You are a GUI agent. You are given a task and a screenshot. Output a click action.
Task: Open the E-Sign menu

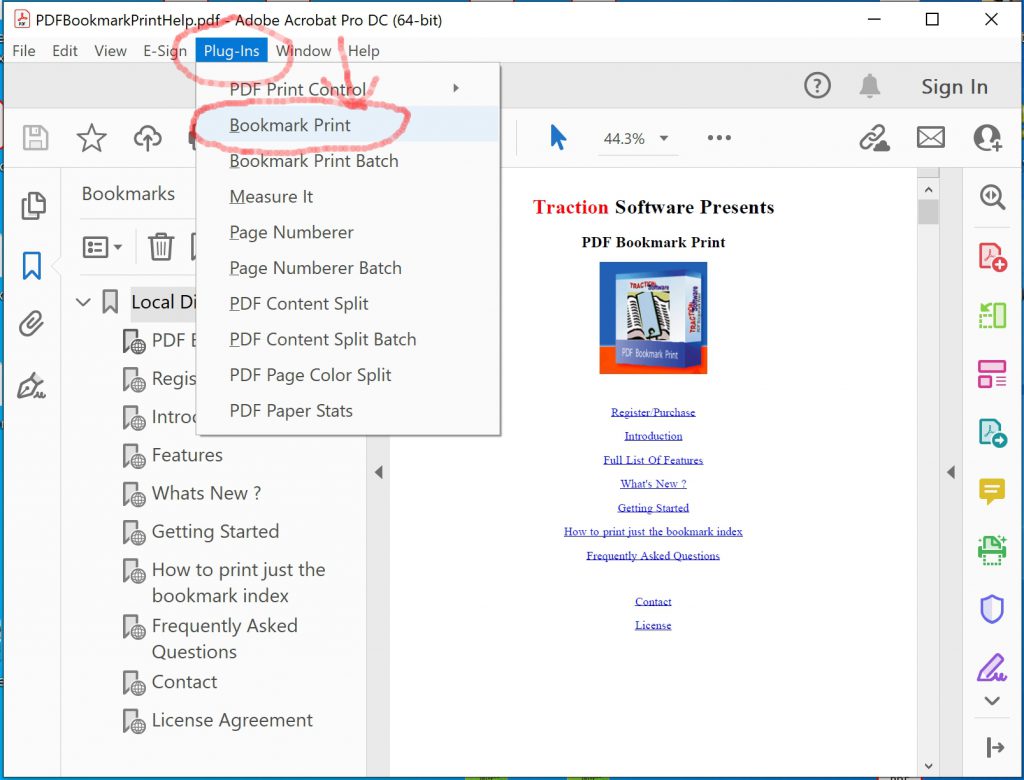[x=164, y=51]
